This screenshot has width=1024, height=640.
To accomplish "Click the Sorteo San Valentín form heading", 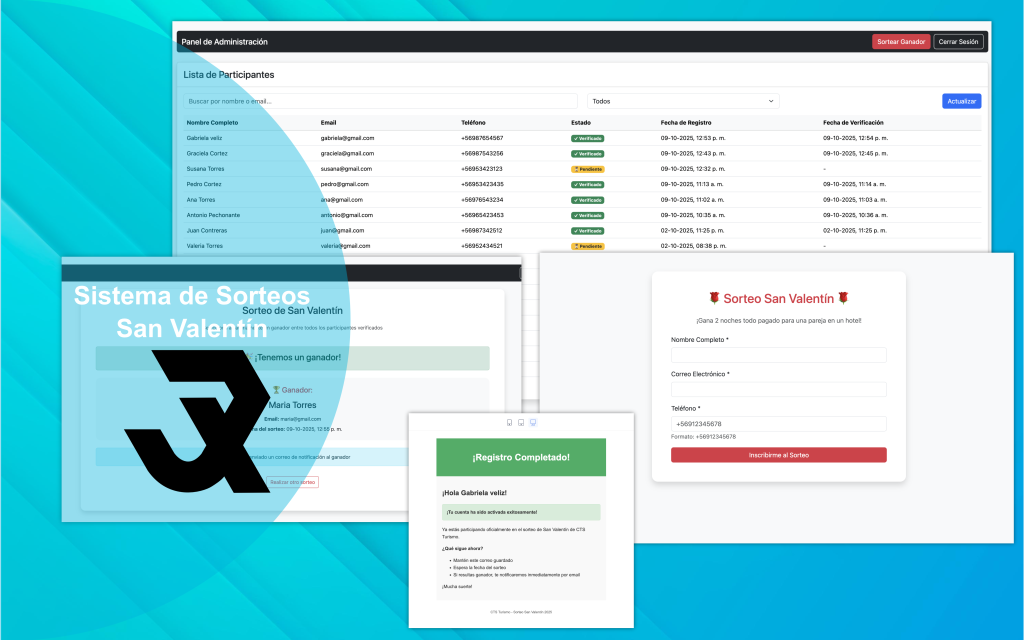I will [778, 298].
